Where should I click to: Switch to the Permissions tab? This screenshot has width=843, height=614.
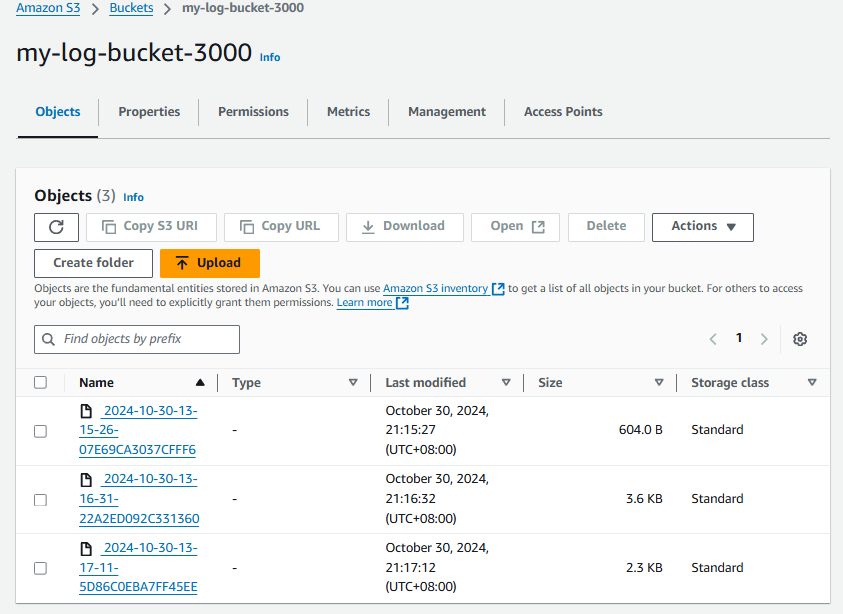(x=253, y=111)
